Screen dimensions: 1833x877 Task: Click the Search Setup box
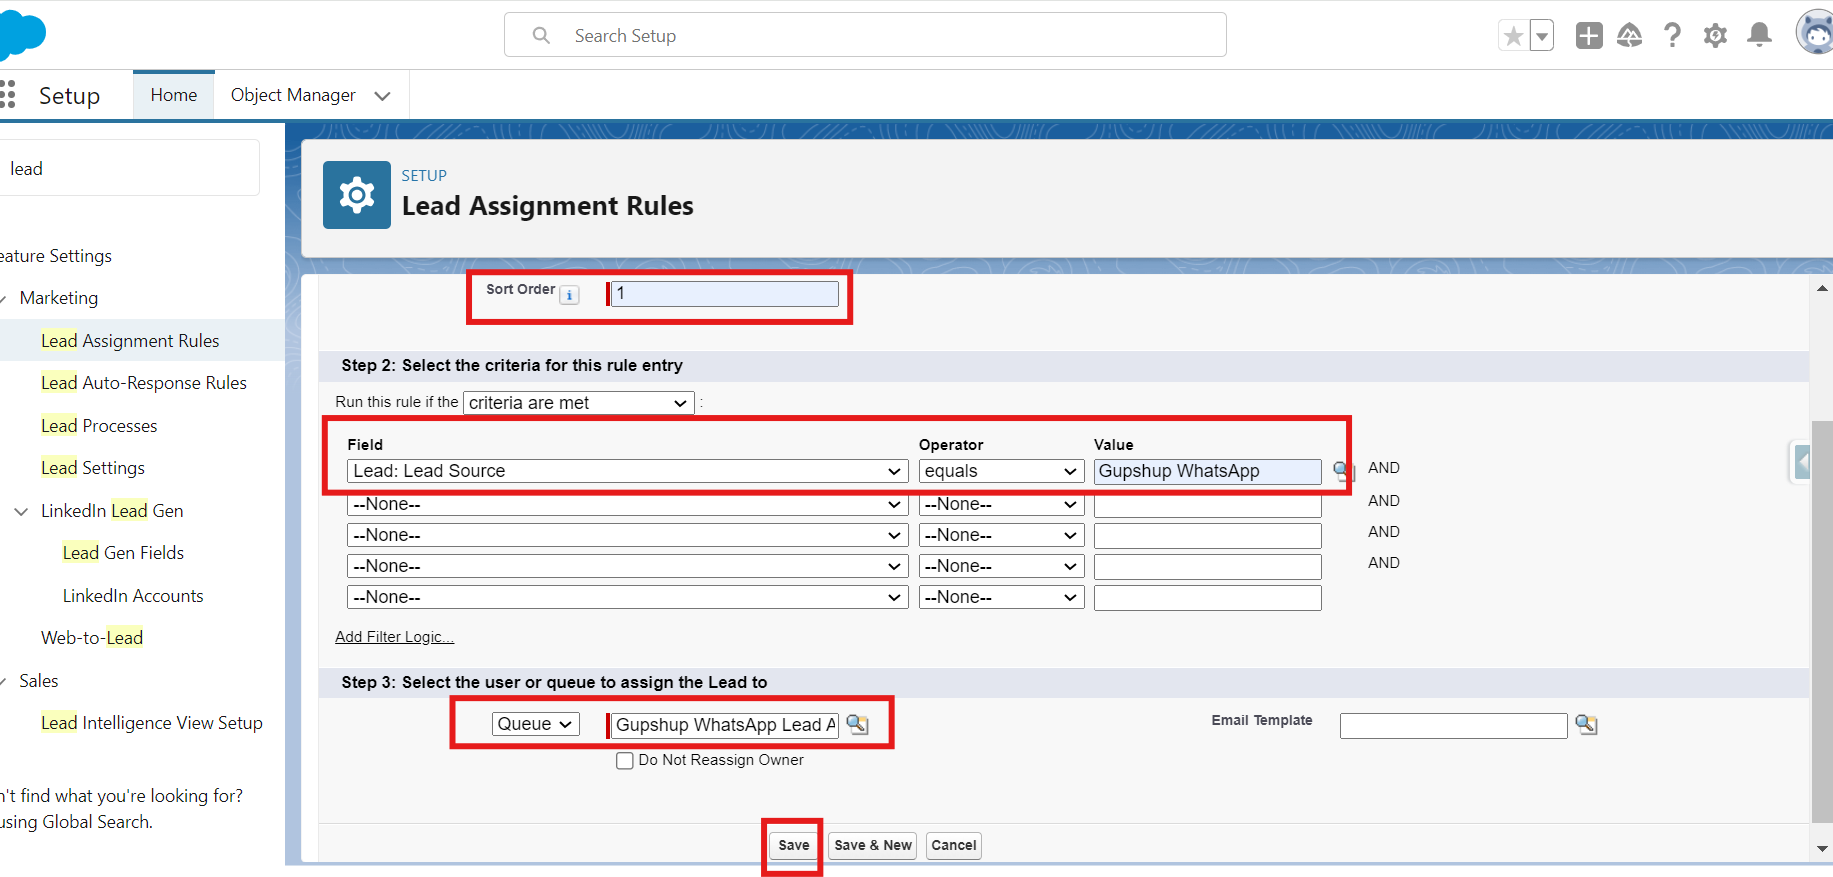coord(865,35)
